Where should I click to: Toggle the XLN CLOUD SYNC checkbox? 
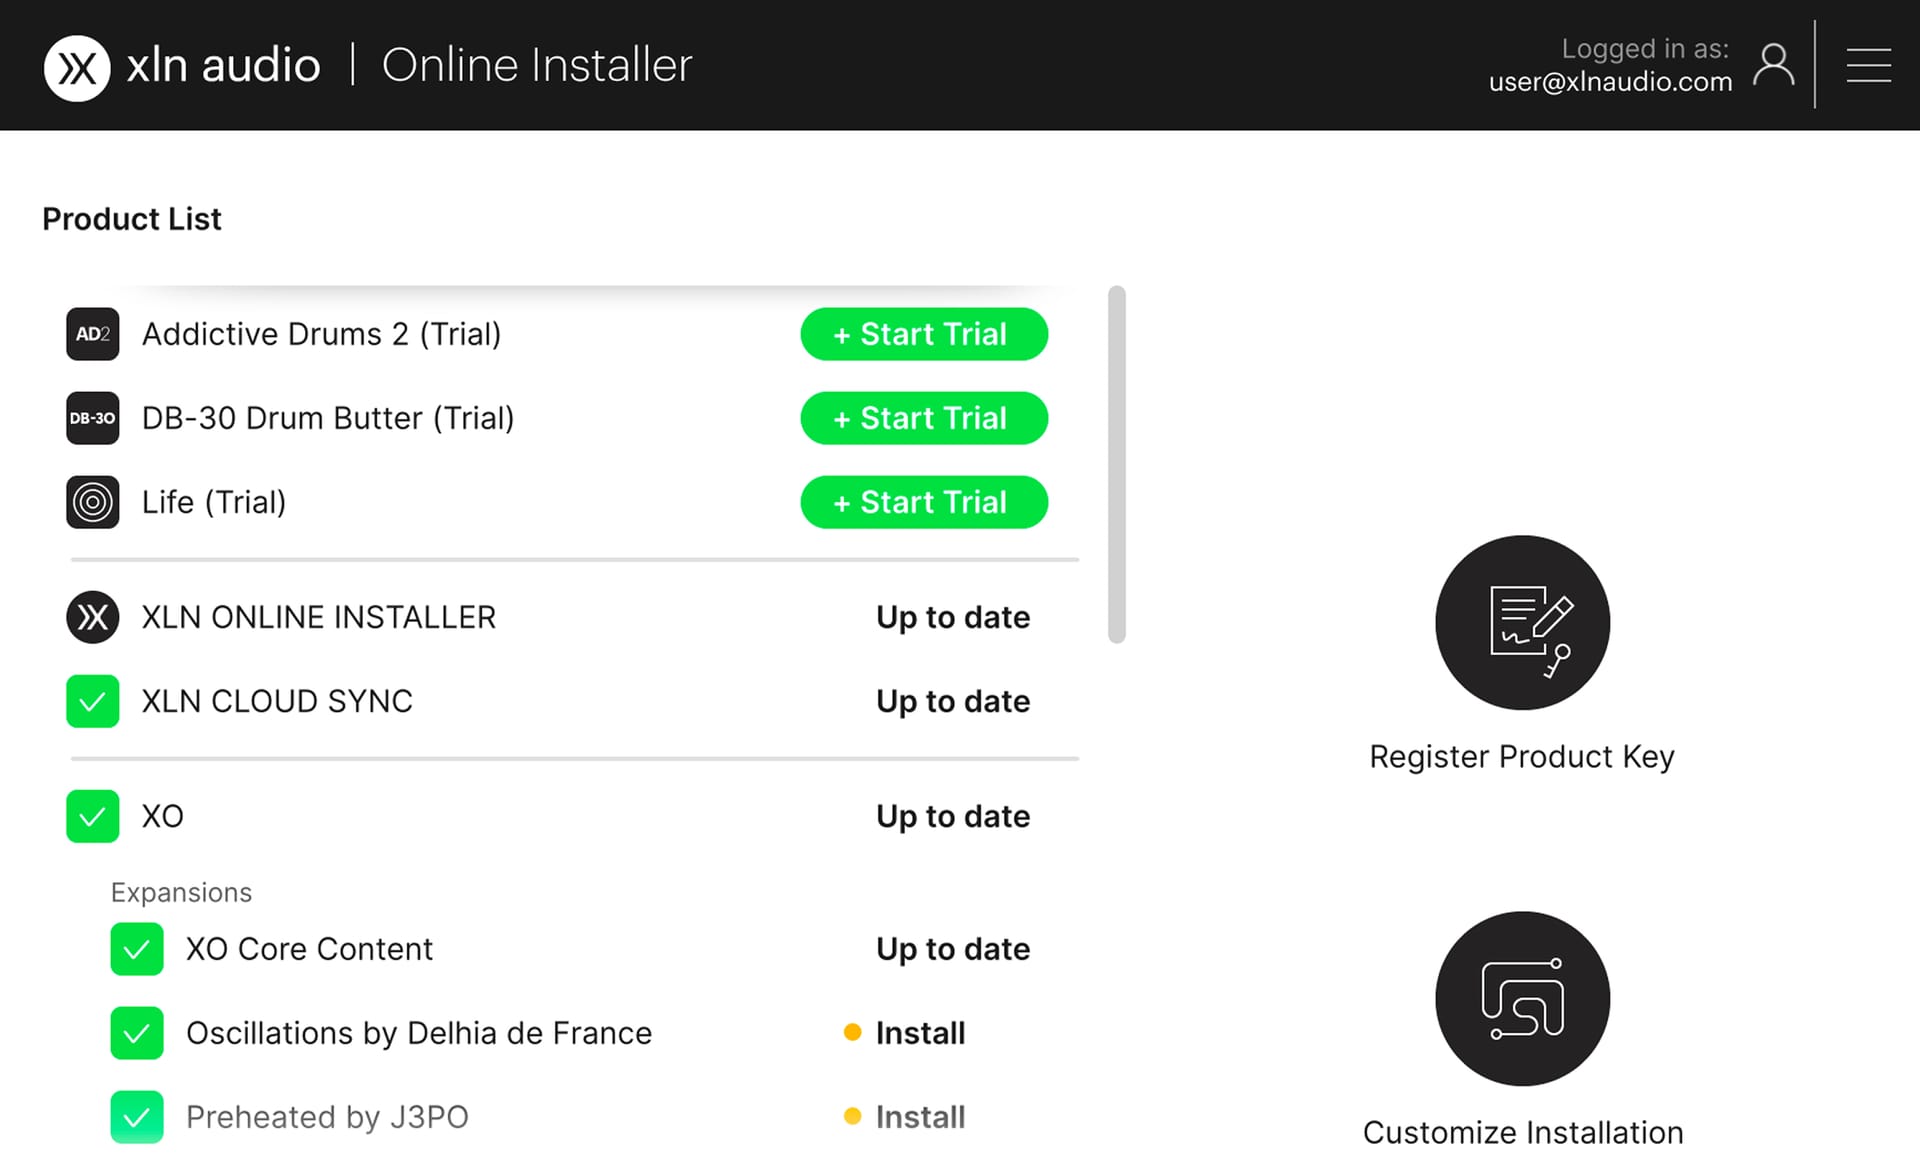click(93, 701)
